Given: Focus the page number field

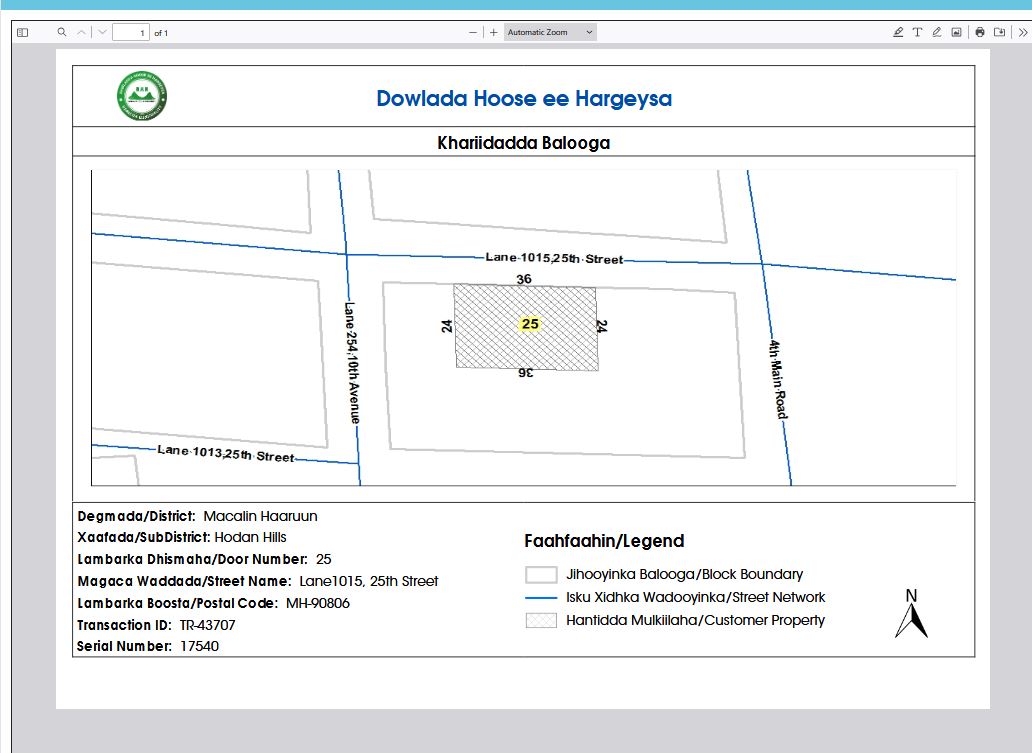Looking at the screenshot, I should click(x=130, y=32).
